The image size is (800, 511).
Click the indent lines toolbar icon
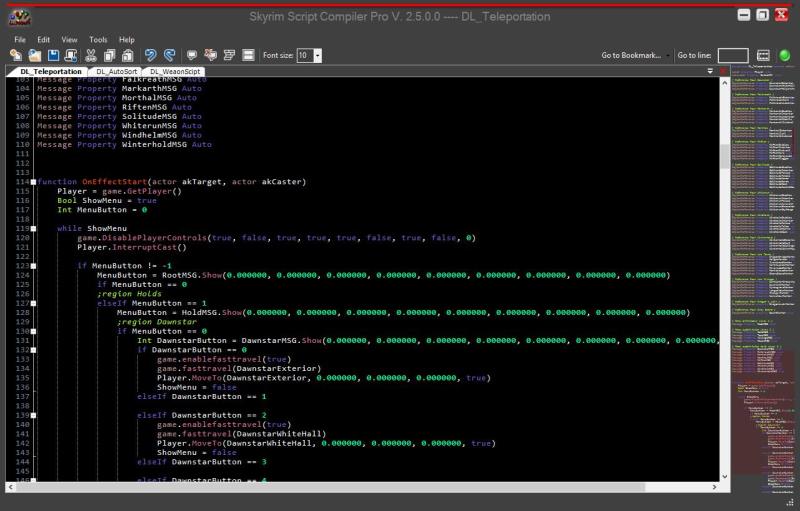(x=229, y=55)
